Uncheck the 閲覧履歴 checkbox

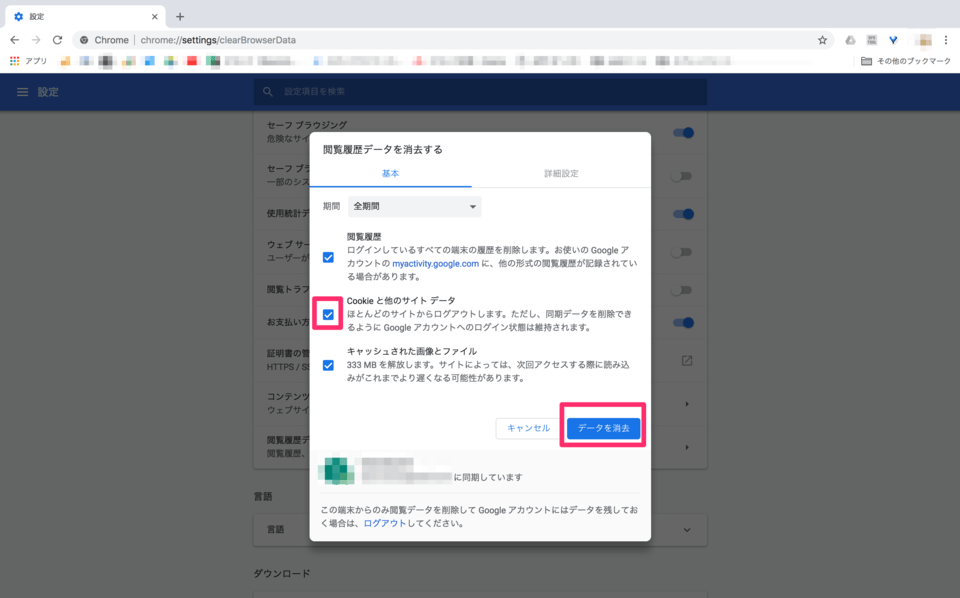pyautogui.click(x=328, y=258)
